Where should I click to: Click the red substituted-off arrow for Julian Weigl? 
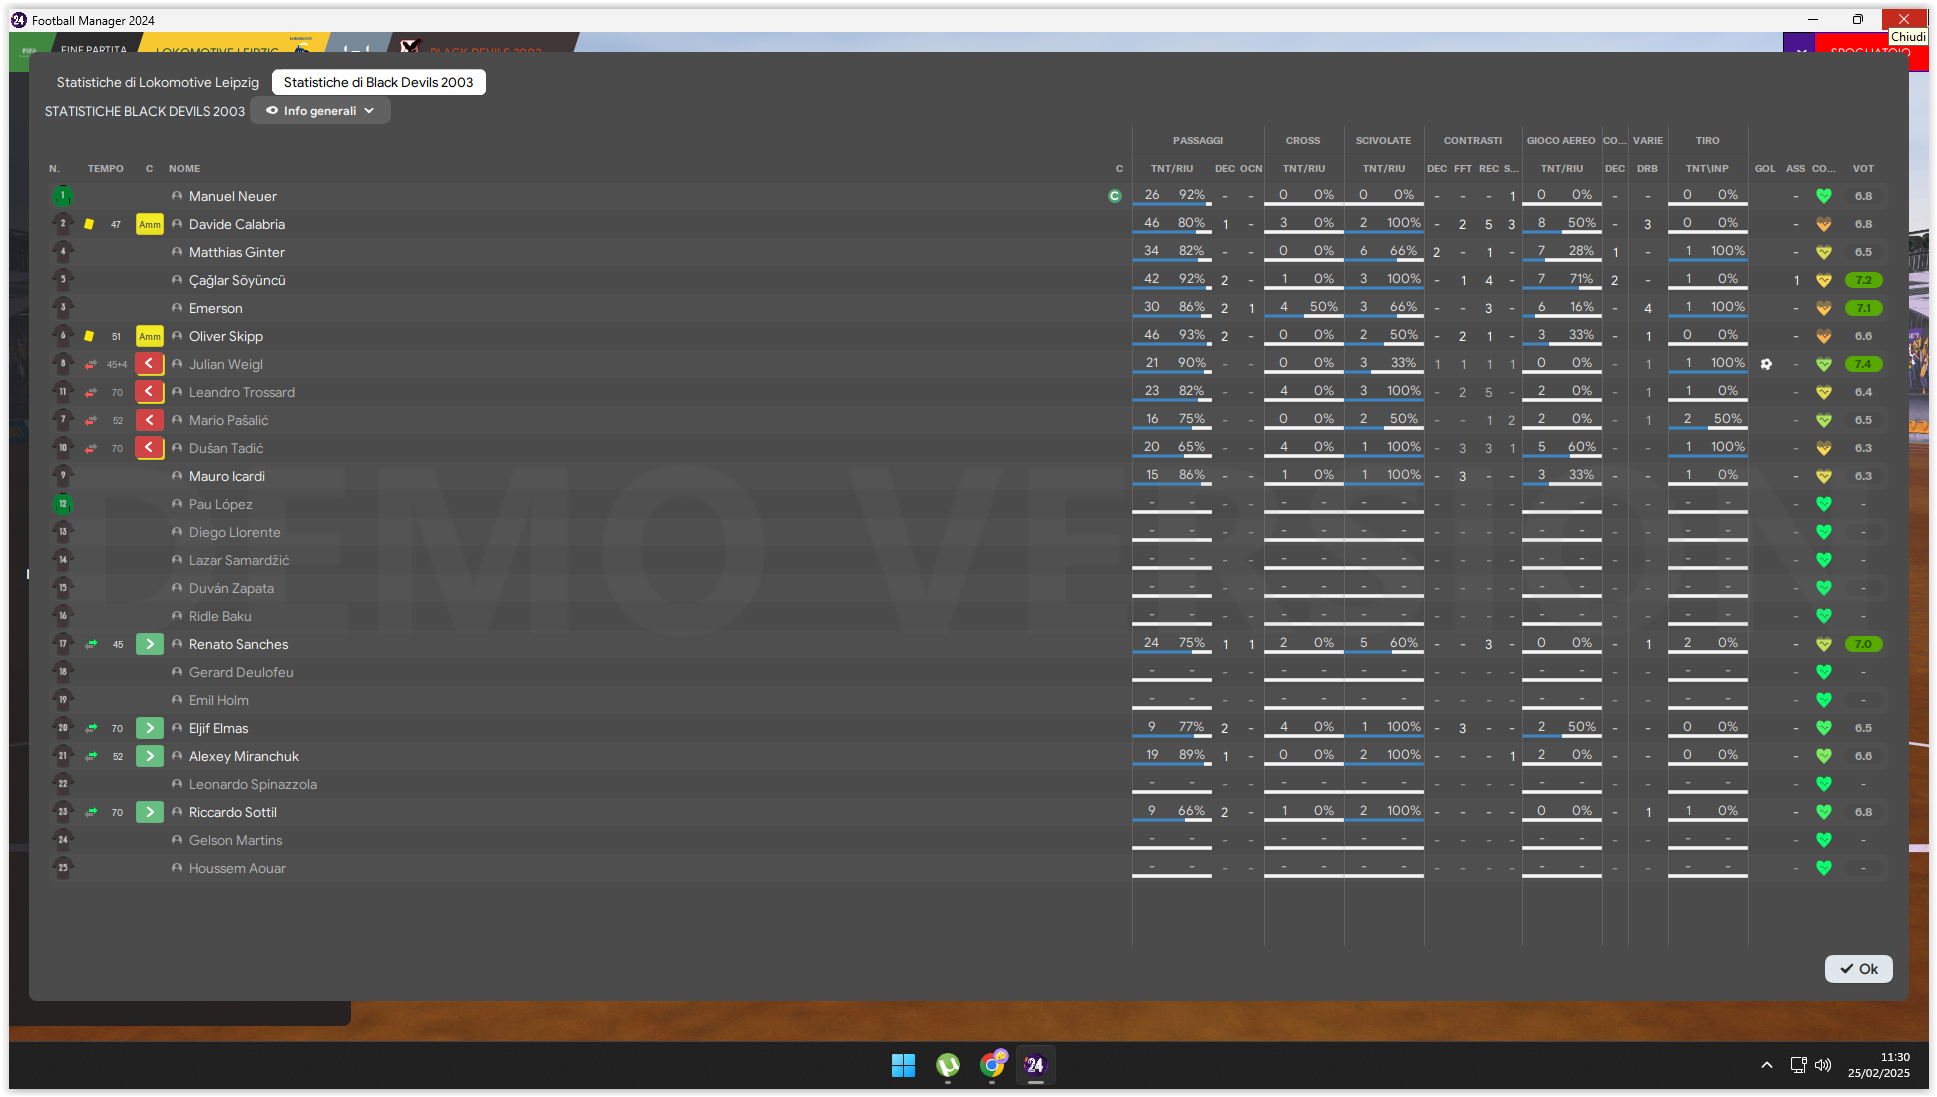click(150, 364)
